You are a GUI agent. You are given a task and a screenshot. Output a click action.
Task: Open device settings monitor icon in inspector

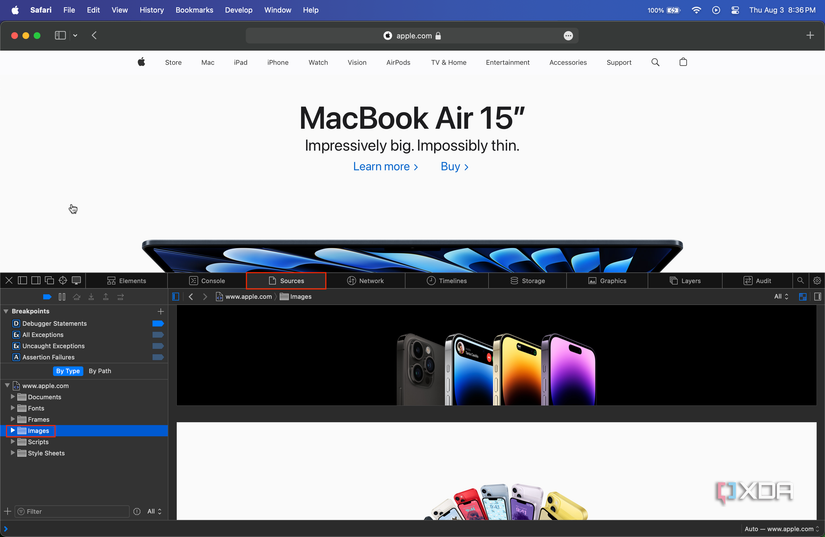pos(77,280)
